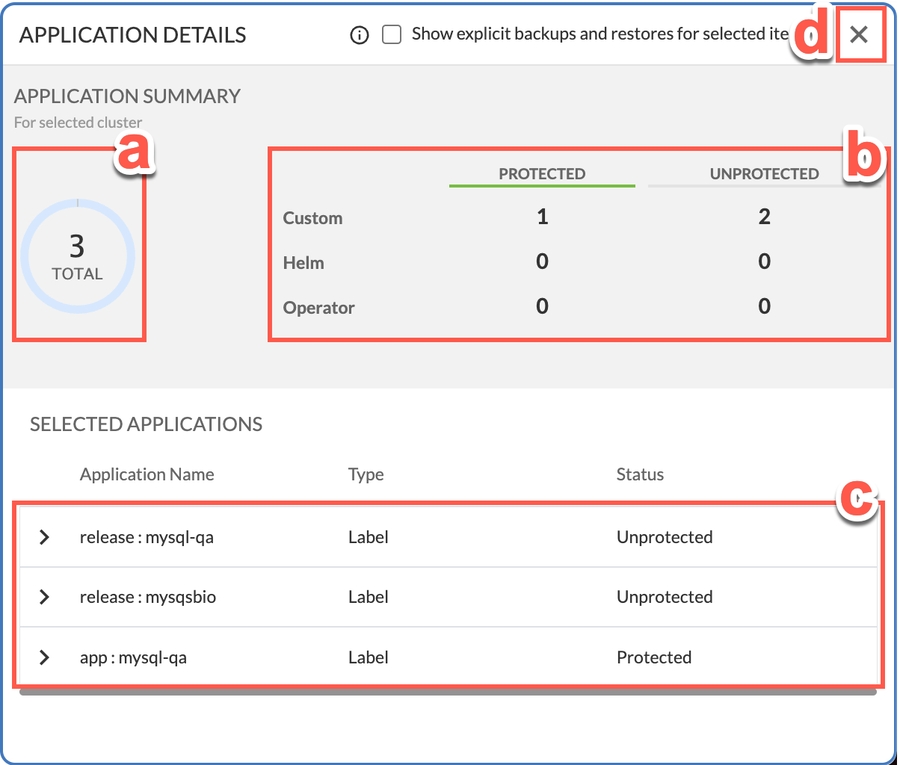Image resolution: width=900 pixels, height=765 pixels.
Task: Enable Show explicit backups and restores checkbox
Action: (x=392, y=35)
